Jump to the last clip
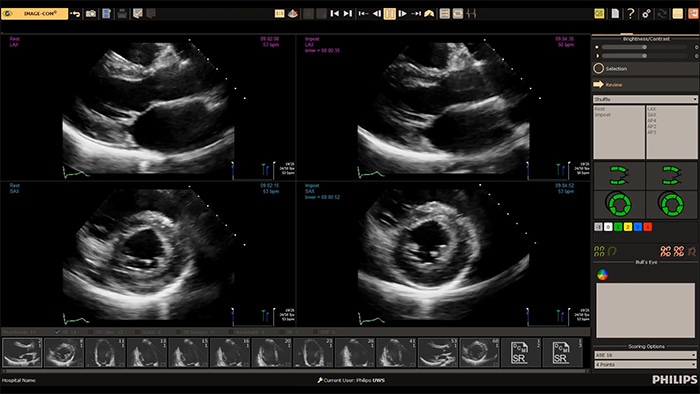The image size is (700, 394). pyautogui.click(x=348, y=14)
